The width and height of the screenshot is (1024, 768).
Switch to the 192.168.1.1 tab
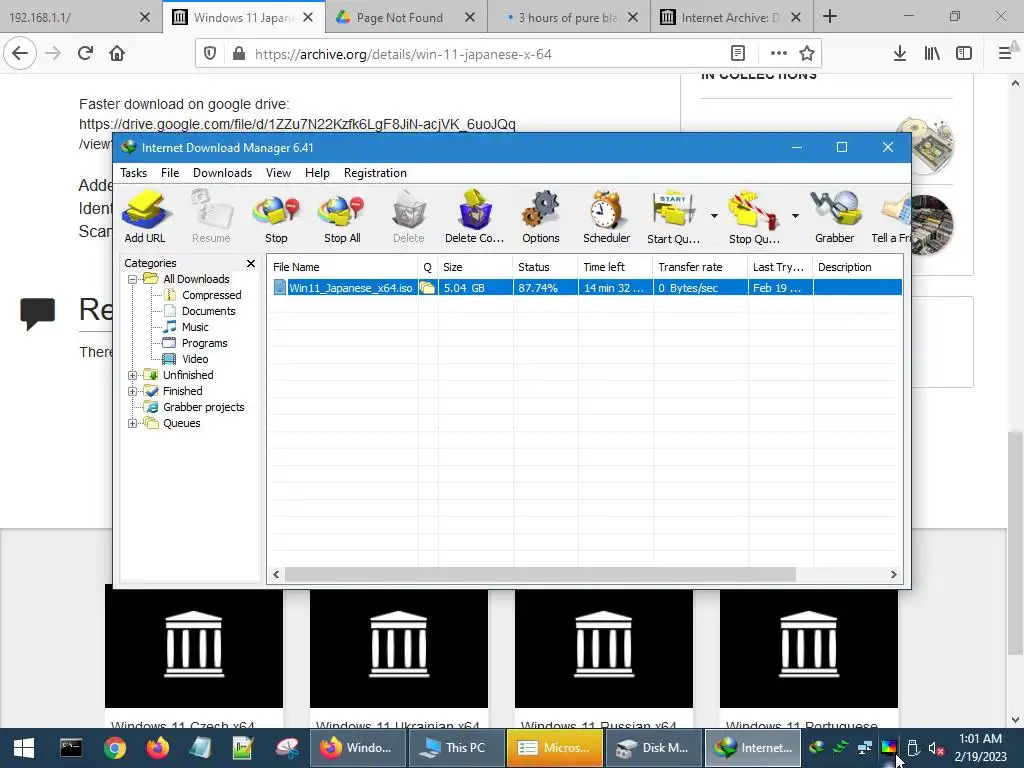80,18
